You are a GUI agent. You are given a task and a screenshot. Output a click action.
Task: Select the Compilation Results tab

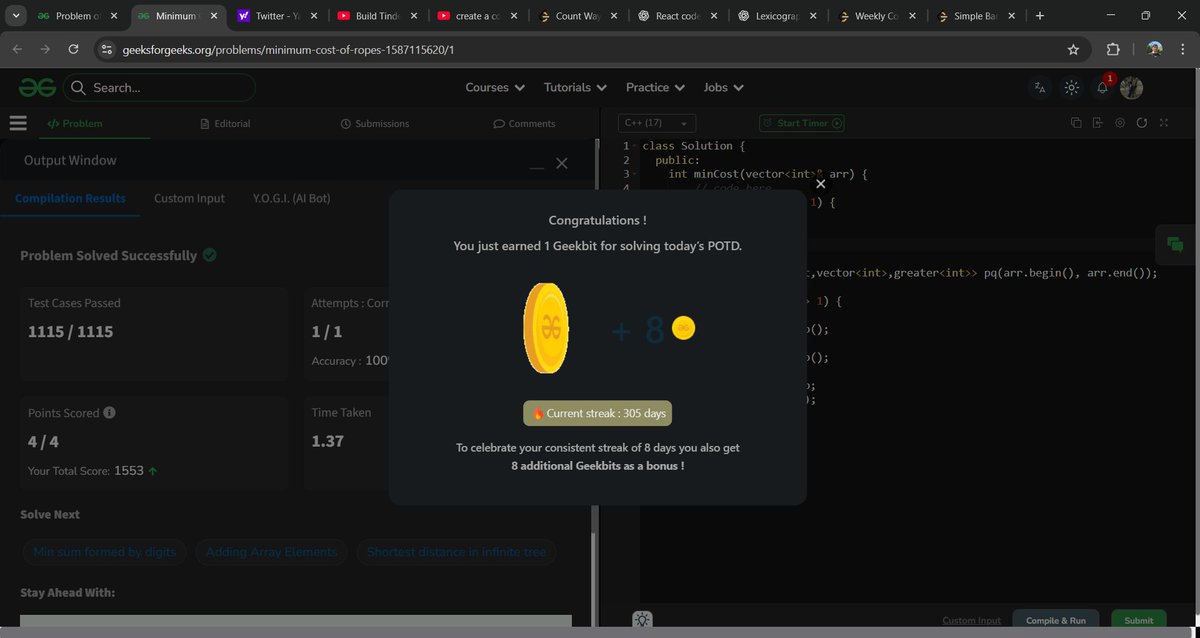[70, 198]
